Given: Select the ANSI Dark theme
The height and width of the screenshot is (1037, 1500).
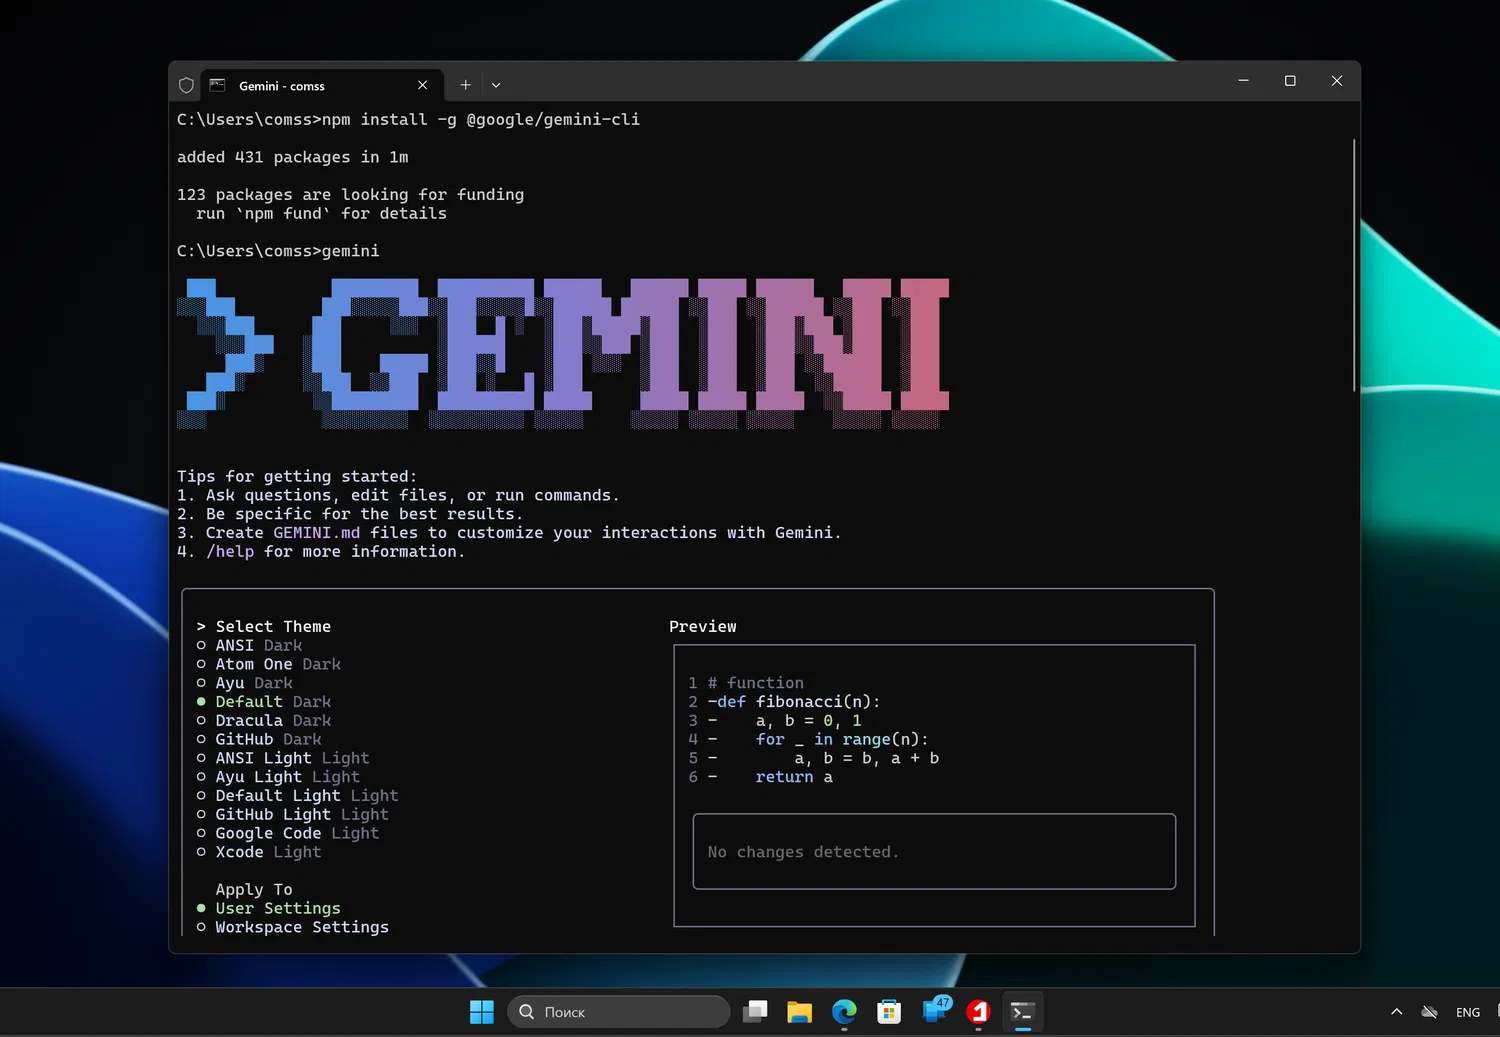Looking at the screenshot, I should coord(249,646).
